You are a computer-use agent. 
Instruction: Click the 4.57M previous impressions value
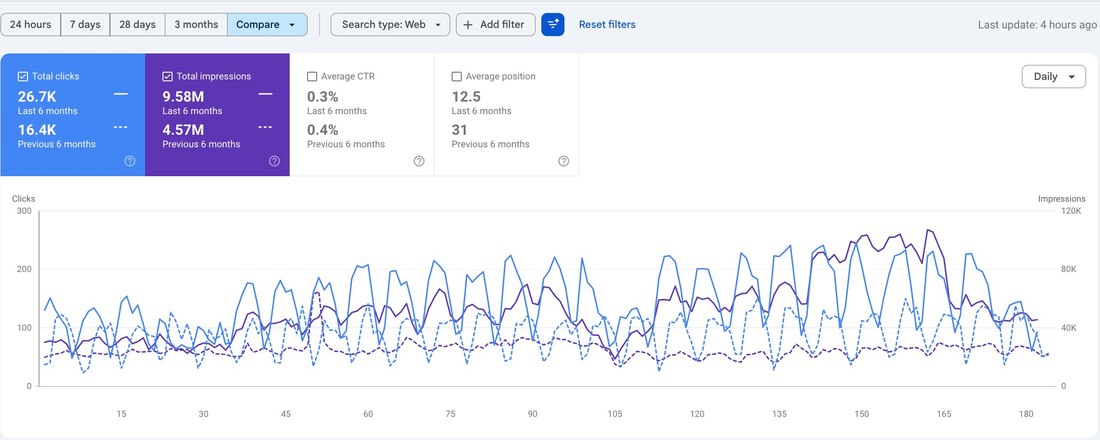(183, 130)
